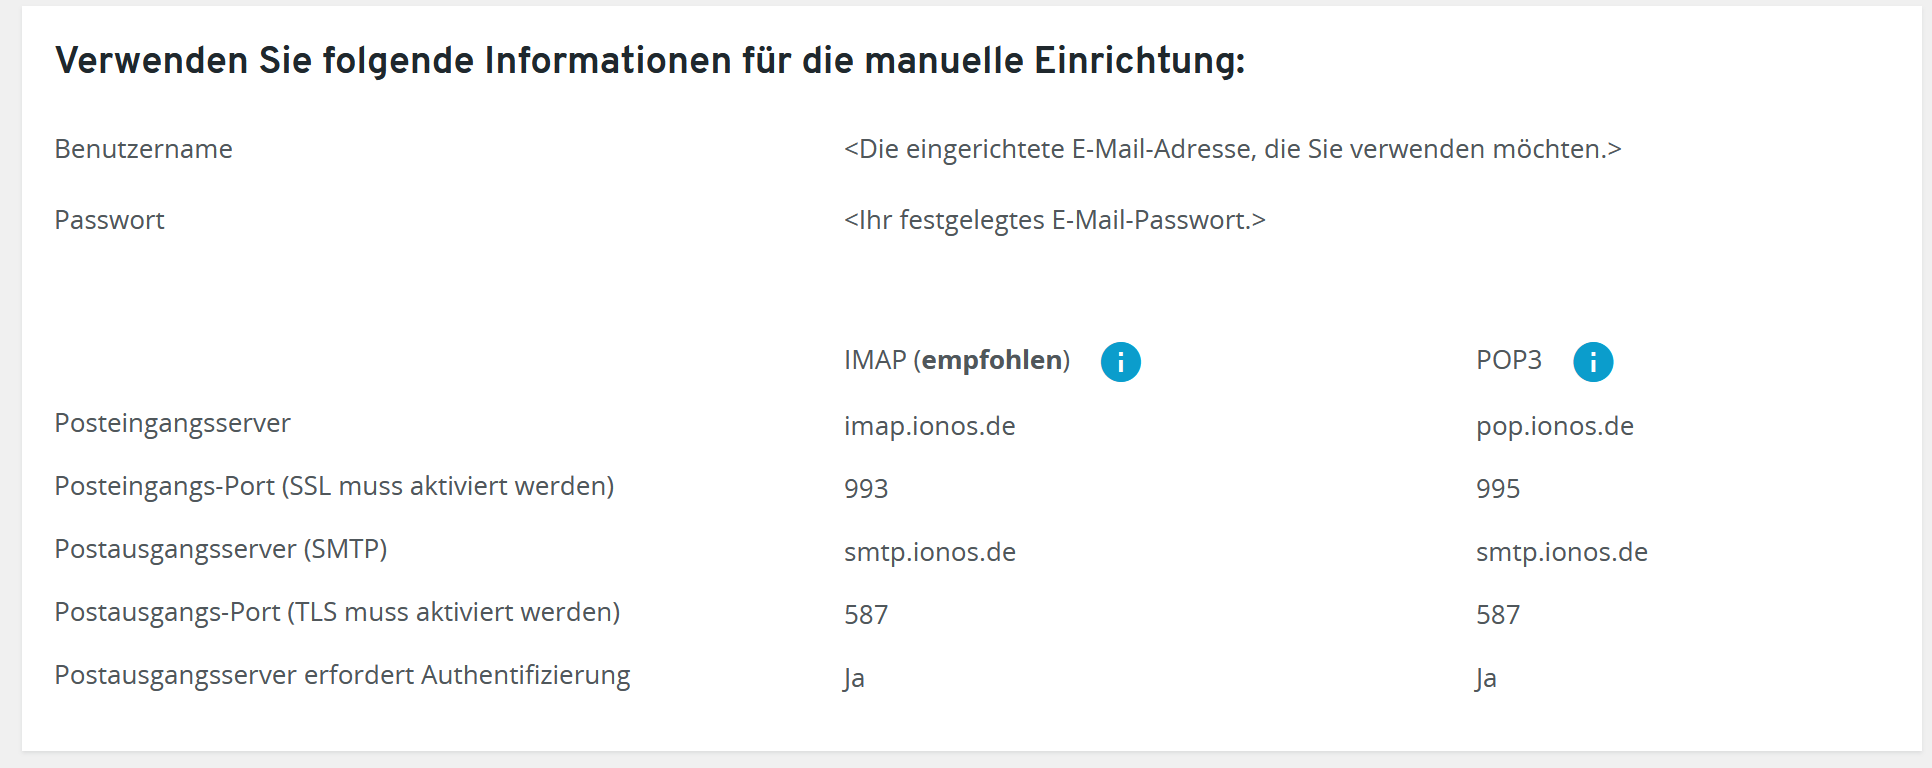1932x768 pixels.
Task: Click the IMAP (empfohlen) column heading
Action: pyautogui.click(x=957, y=360)
